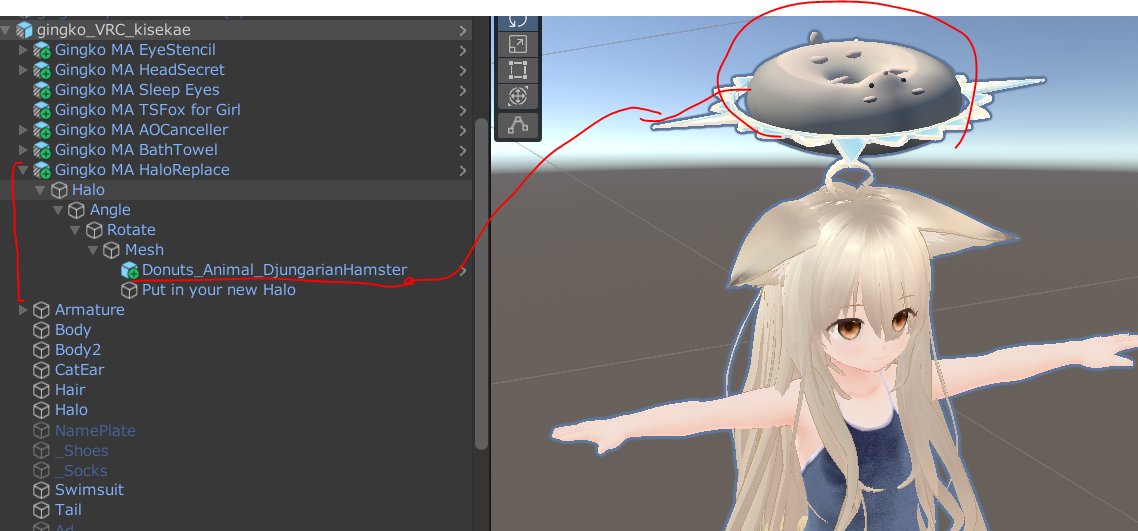Select the Rotate tool in Scene toolbar

point(517,22)
